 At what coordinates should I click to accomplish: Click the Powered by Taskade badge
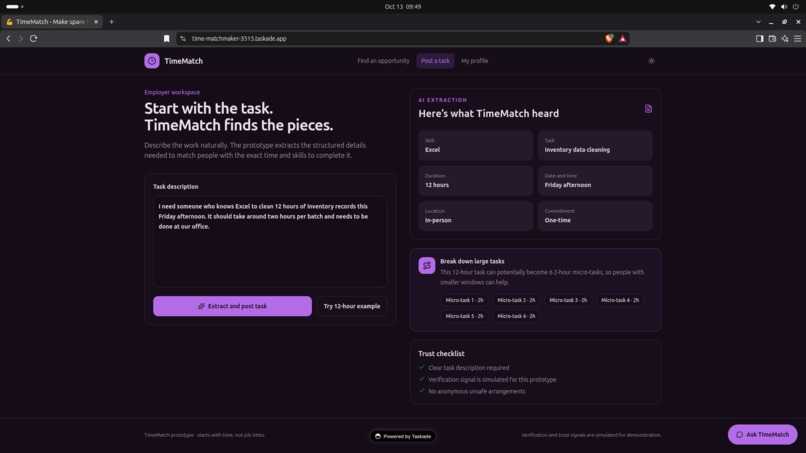click(x=402, y=436)
